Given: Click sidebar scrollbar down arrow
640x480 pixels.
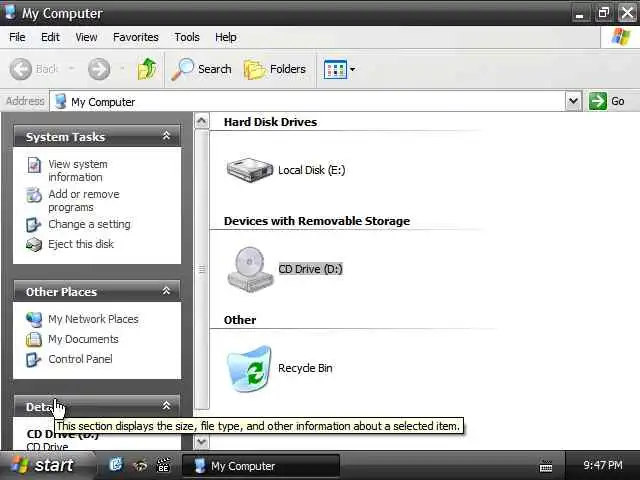Looking at the screenshot, I should point(201,442).
